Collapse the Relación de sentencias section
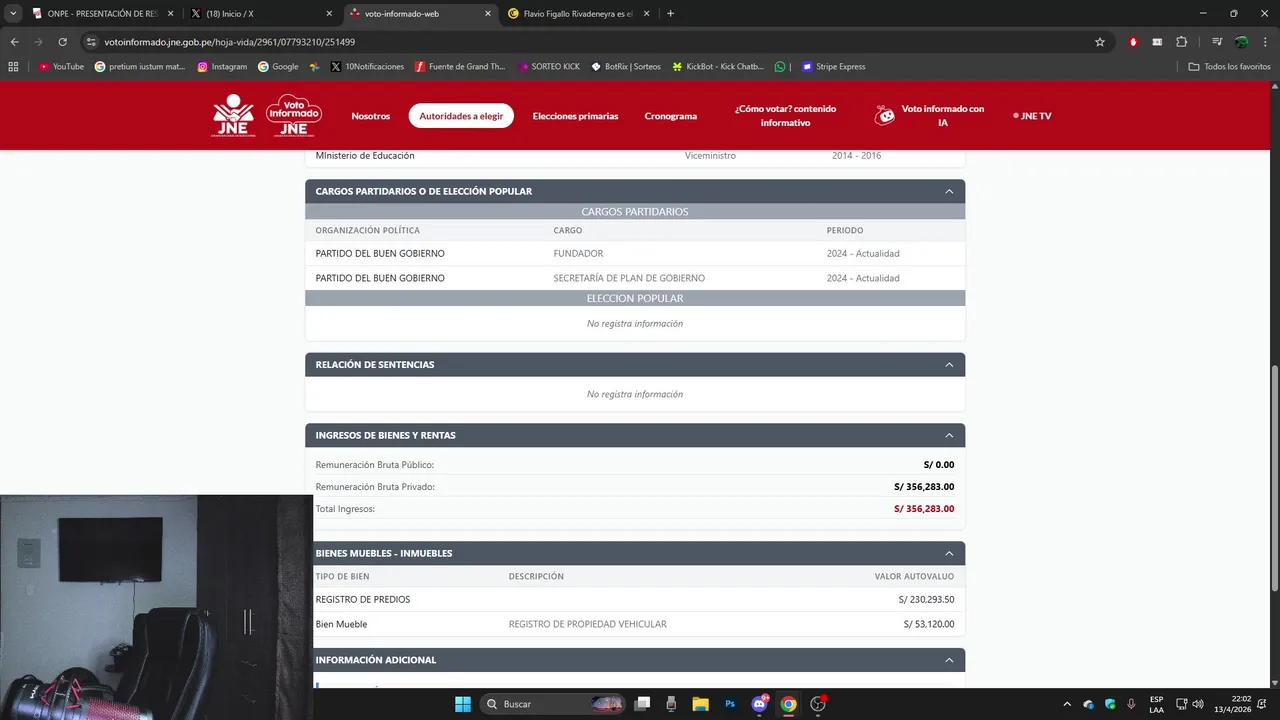This screenshot has width=1280, height=720. tap(949, 364)
